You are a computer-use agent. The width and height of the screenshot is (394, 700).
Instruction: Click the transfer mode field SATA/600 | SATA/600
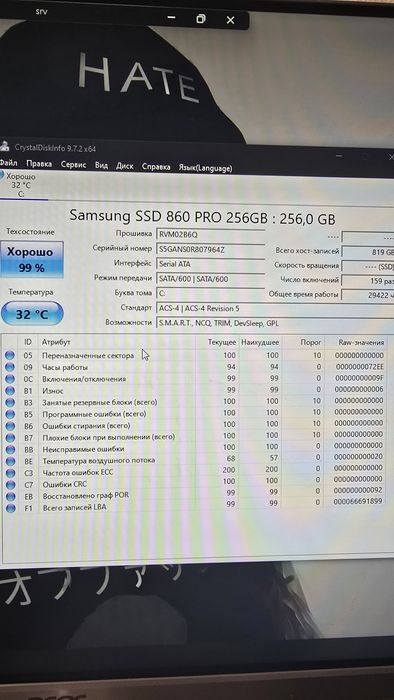point(210,279)
